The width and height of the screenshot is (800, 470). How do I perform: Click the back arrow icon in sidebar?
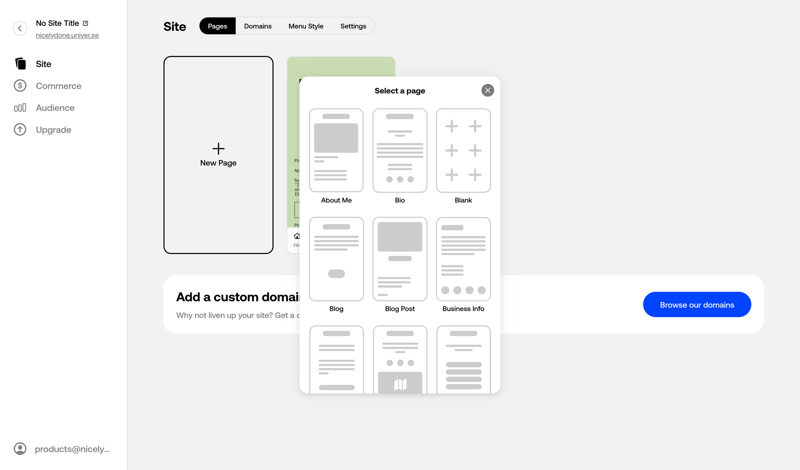tap(20, 29)
